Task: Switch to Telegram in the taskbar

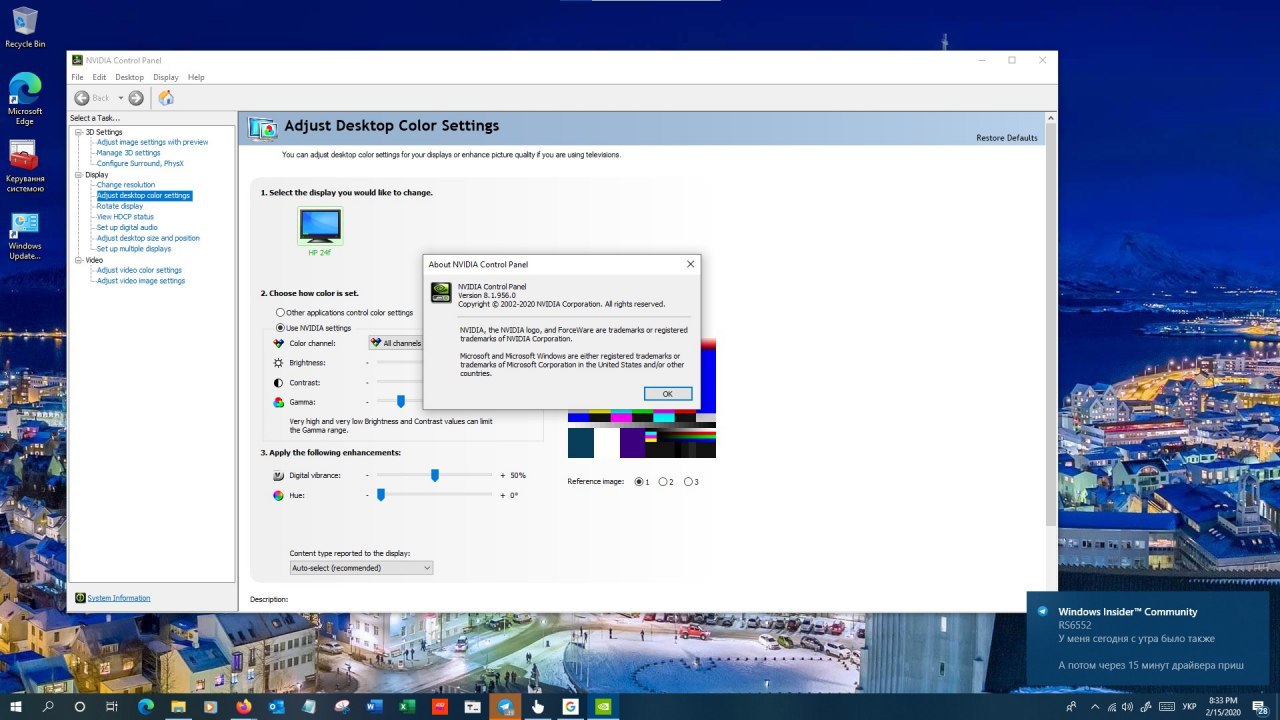Action: tap(506, 706)
